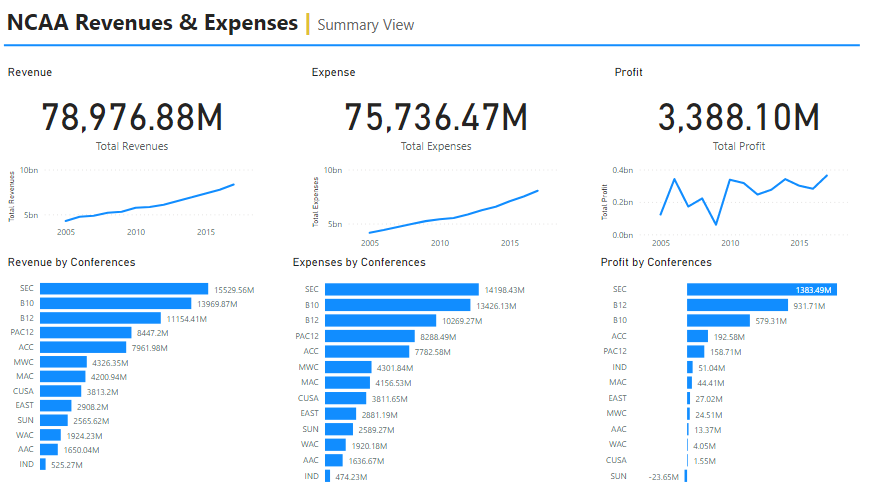878x487 pixels.
Task: Click the 75,736.47M Total Expenses card value
Action: 436,118
